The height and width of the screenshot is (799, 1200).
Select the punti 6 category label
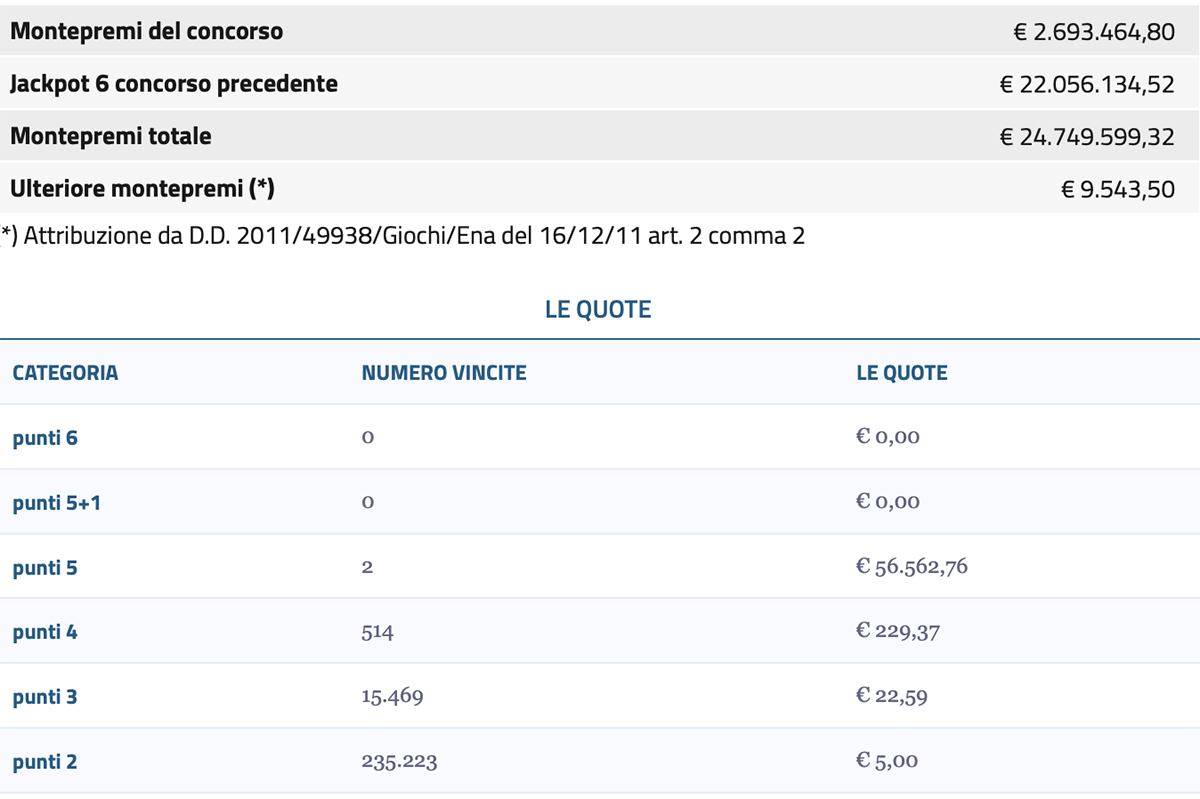pyautogui.click(x=45, y=437)
